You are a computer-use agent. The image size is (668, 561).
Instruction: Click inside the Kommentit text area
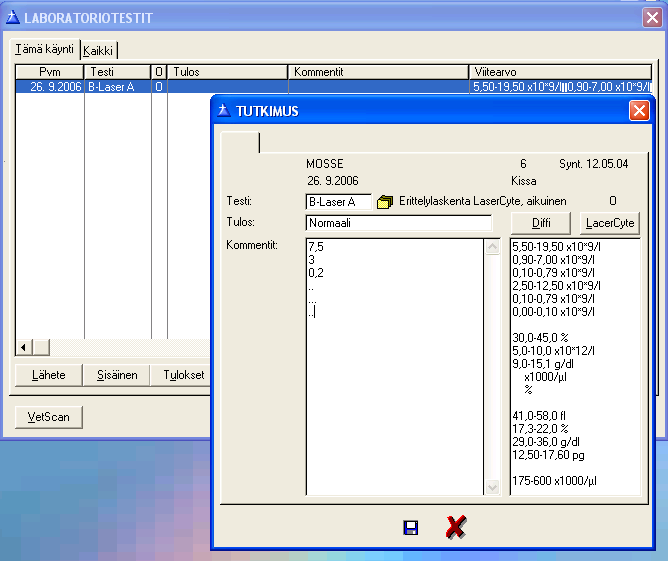point(394,366)
